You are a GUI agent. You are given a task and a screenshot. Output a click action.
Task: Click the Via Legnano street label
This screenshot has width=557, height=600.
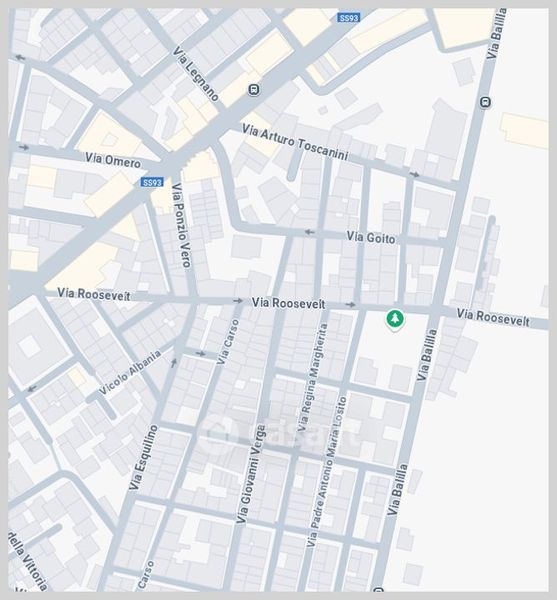click(x=196, y=74)
